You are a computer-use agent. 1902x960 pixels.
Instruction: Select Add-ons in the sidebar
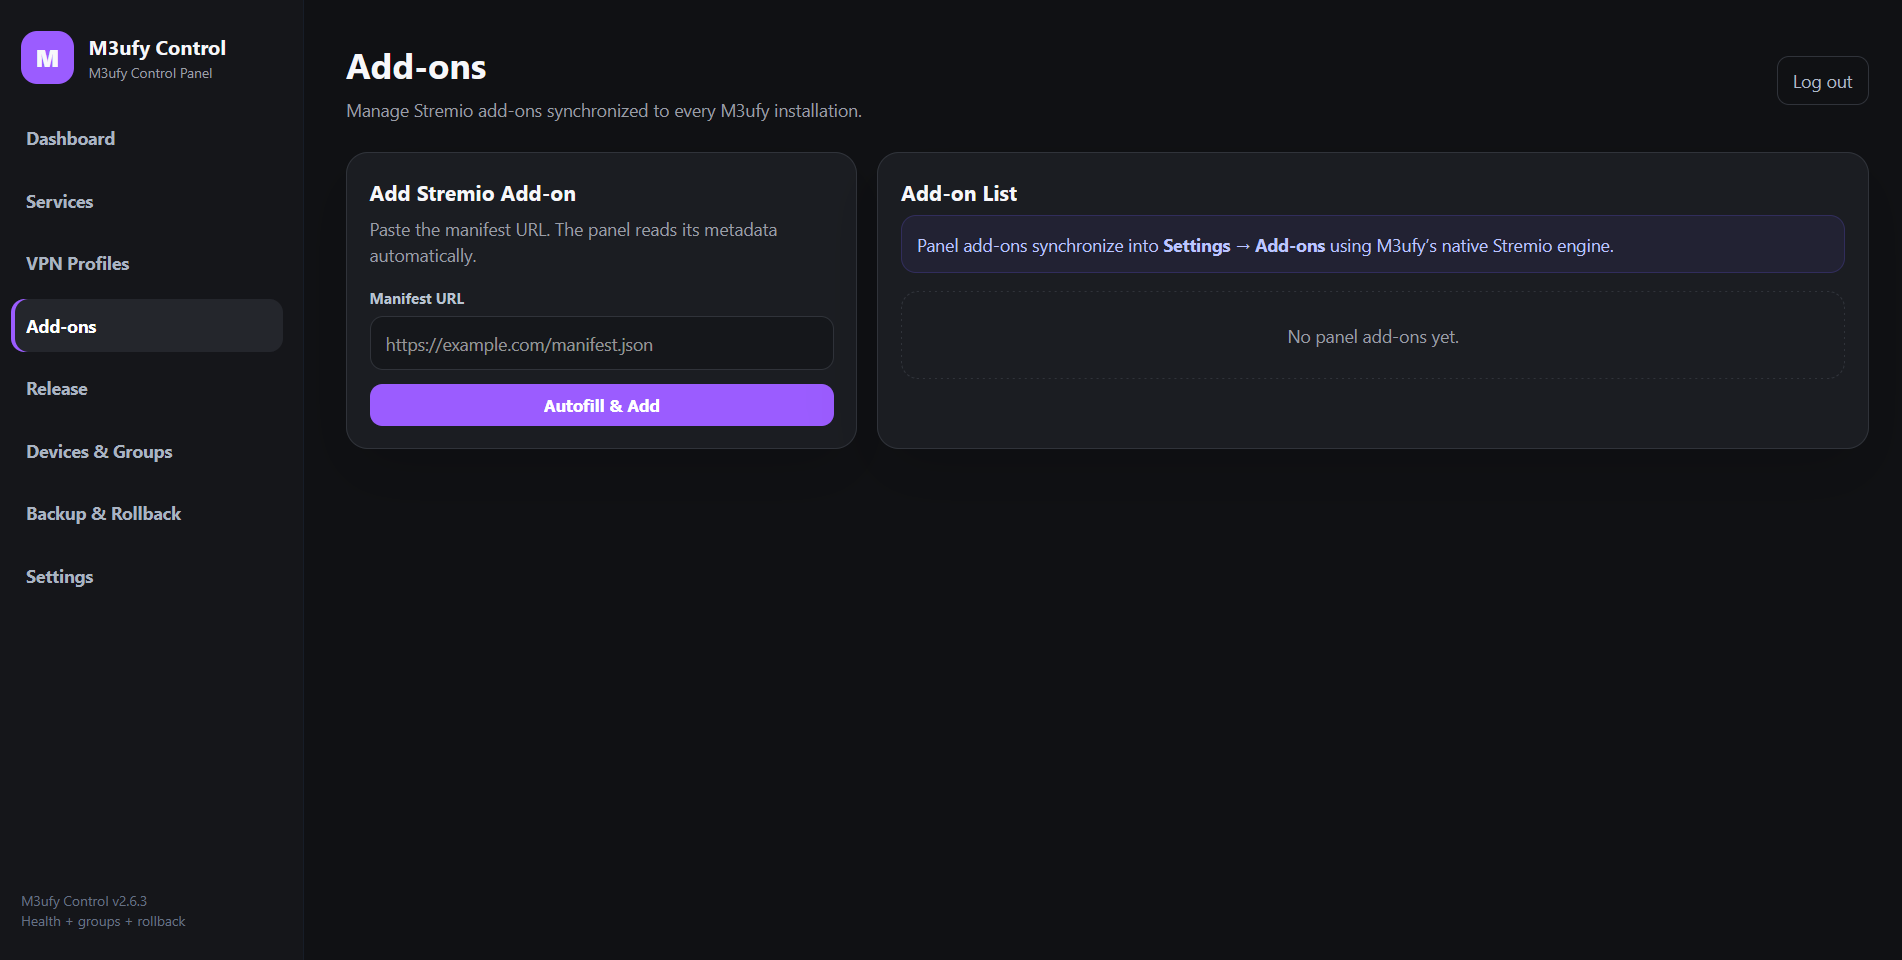[x=147, y=326]
